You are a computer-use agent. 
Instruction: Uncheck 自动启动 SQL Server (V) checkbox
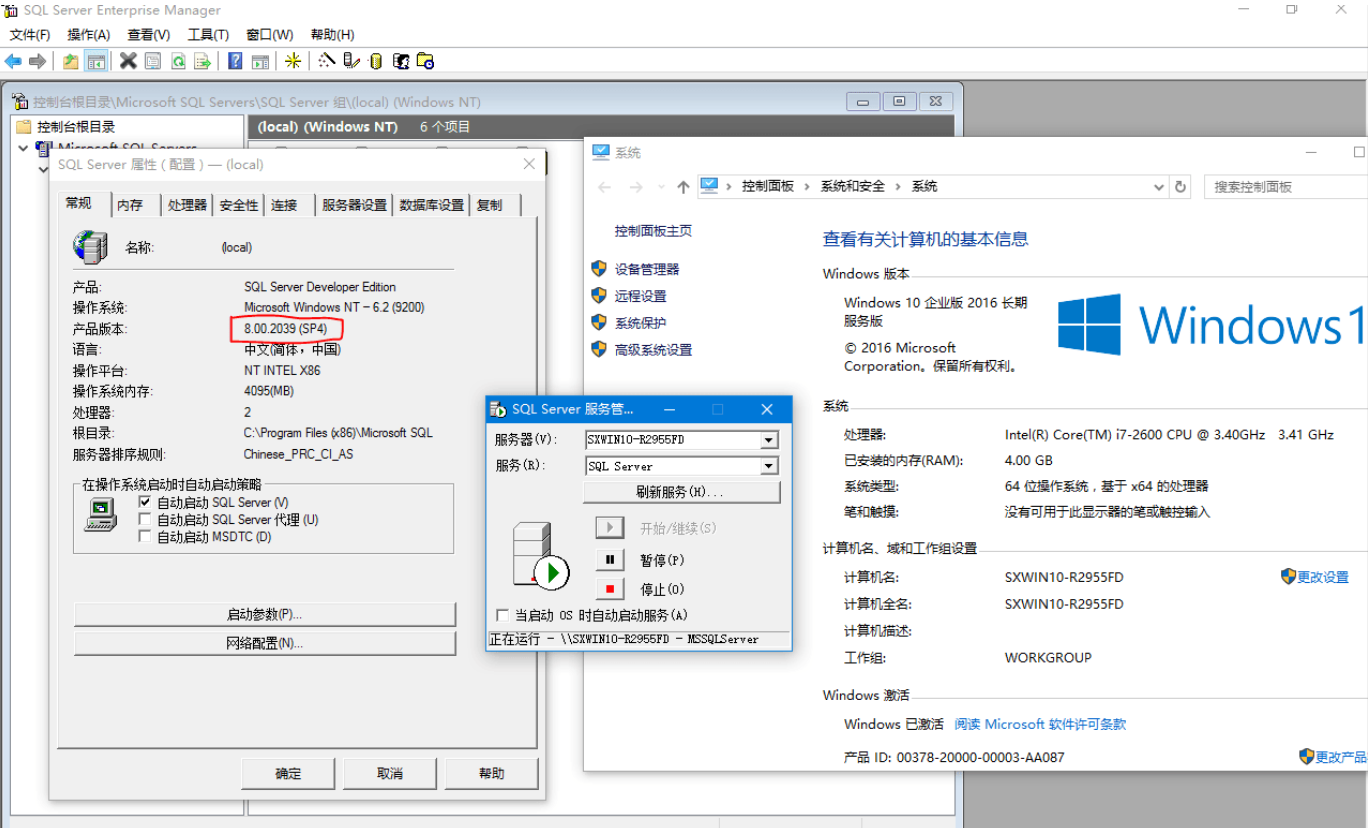(x=146, y=502)
